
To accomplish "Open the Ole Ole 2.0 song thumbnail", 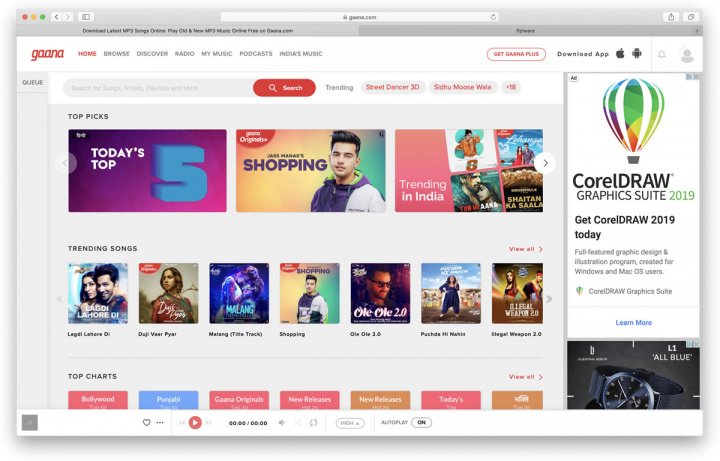I will tap(380, 293).
